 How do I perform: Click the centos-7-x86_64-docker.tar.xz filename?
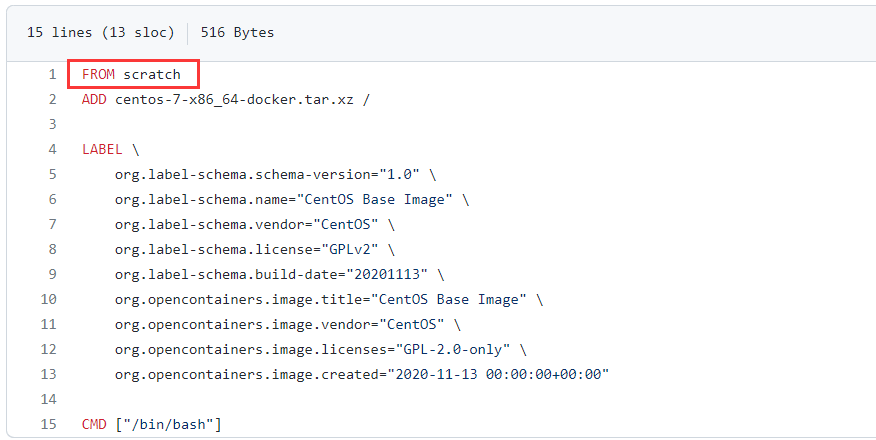(233, 99)
